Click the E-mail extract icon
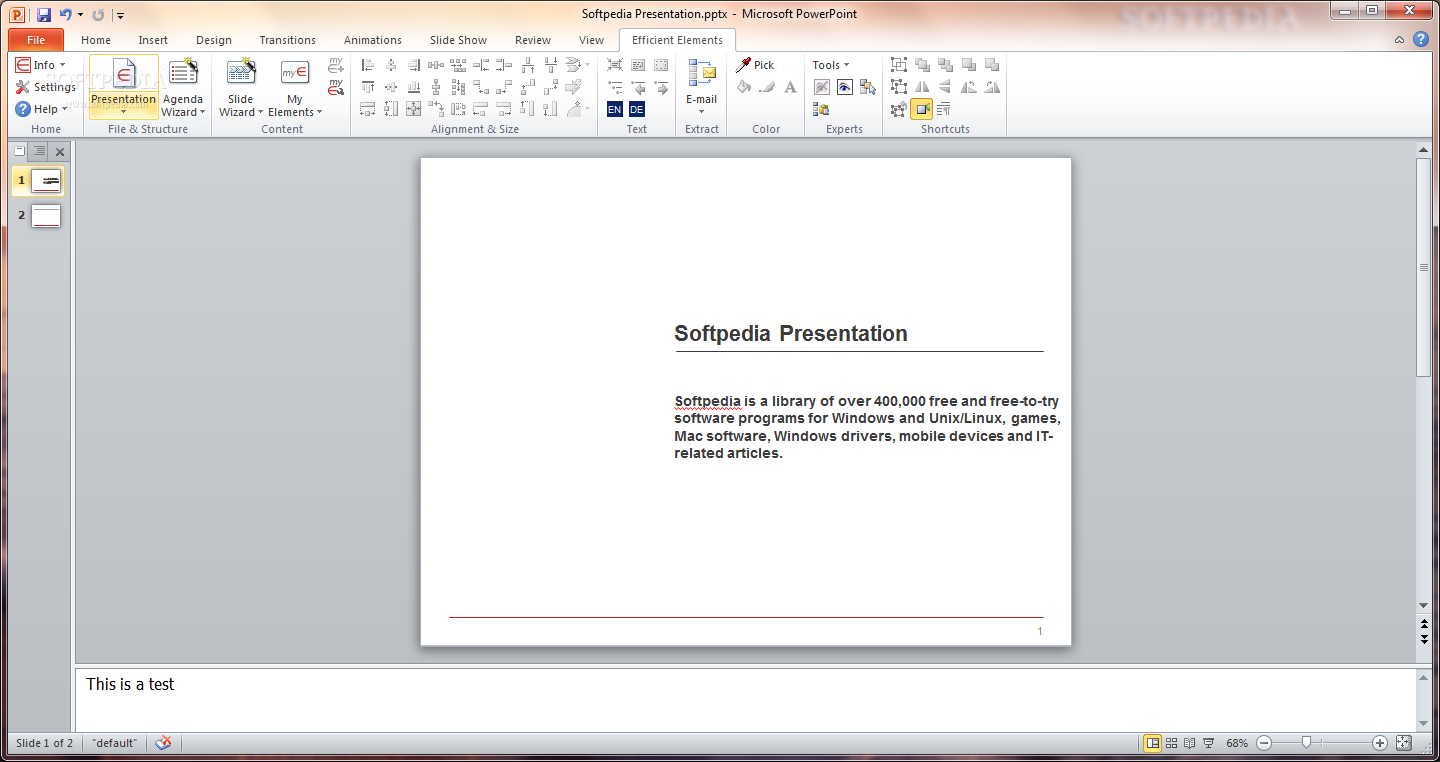Image resolution: width=1440 pixels, height=762 pixels. click(x=702, y=74)
